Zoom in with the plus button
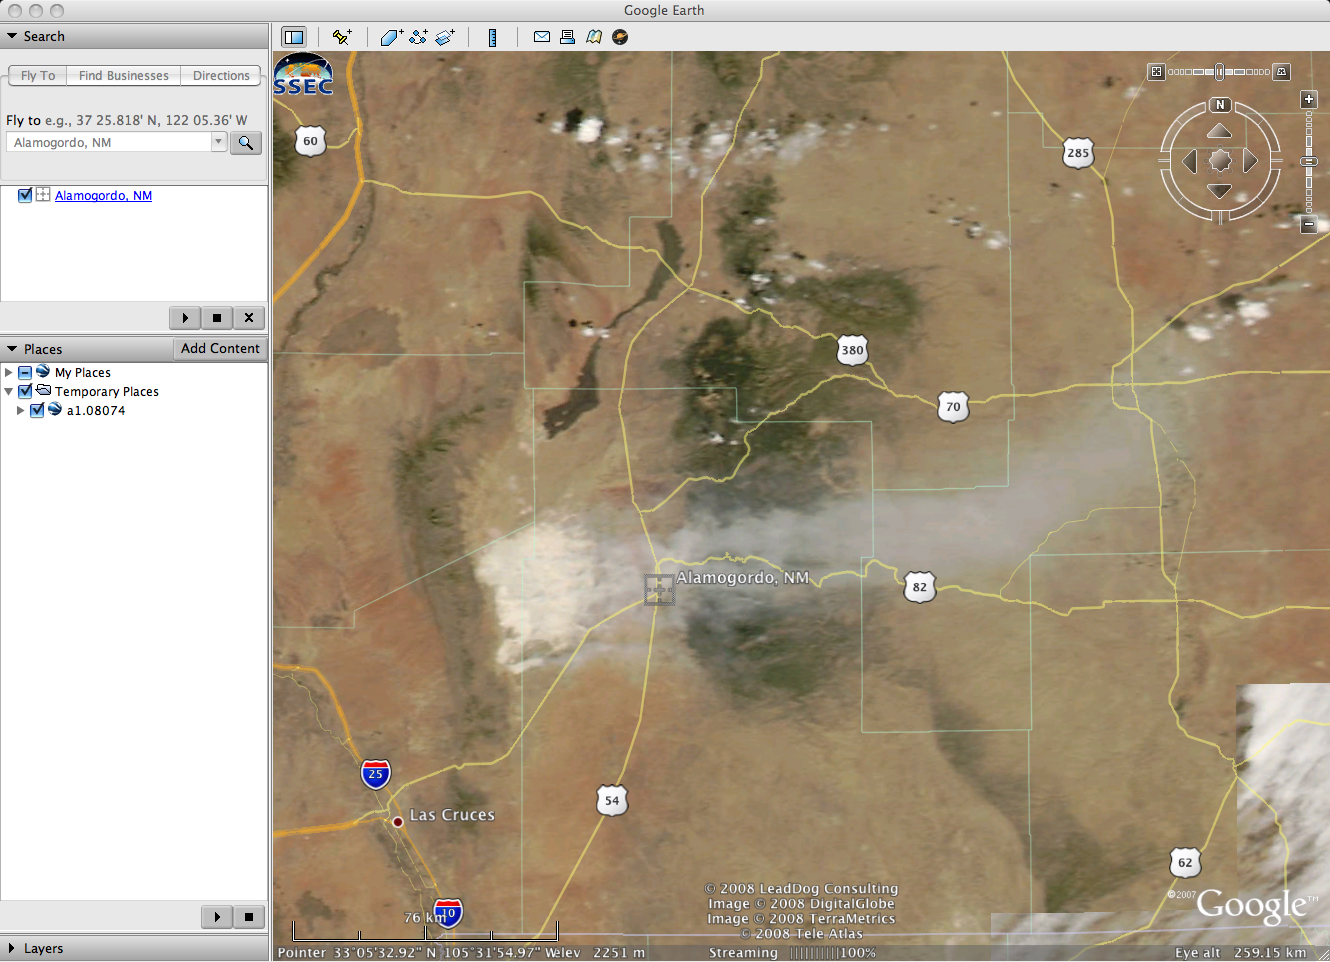 (x=1309, y=99)
